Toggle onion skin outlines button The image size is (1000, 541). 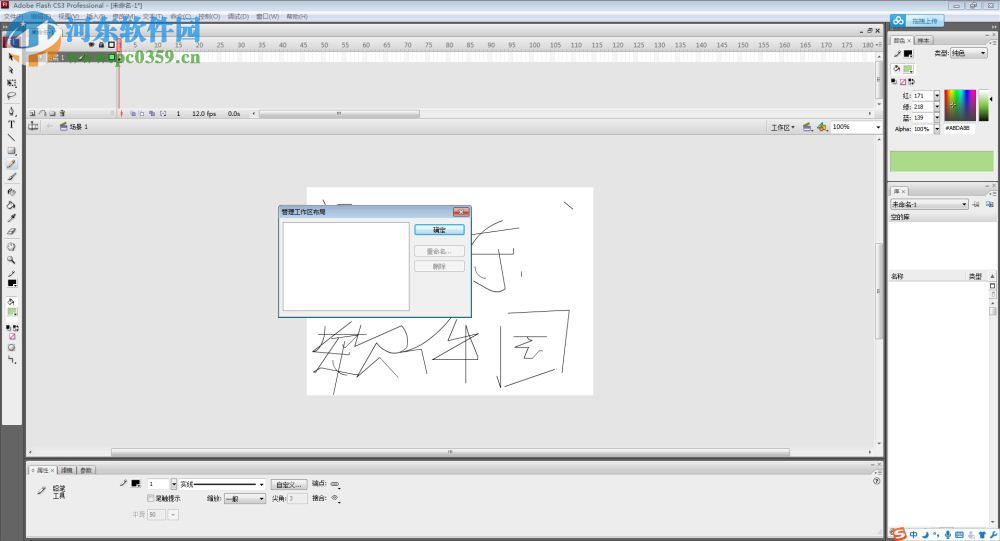(142, 114)
